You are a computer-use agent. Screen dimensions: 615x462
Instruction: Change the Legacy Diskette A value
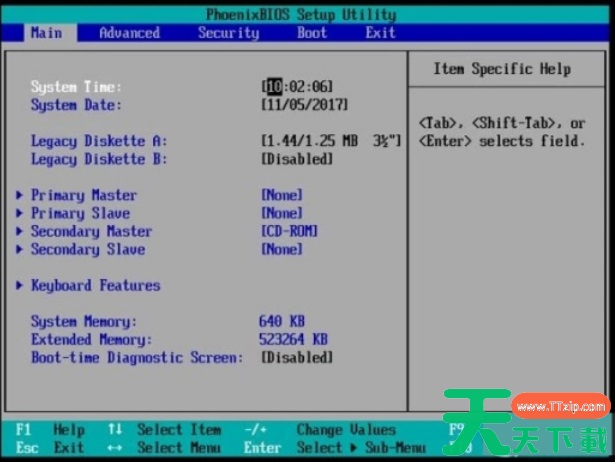[x=331, y=140]
